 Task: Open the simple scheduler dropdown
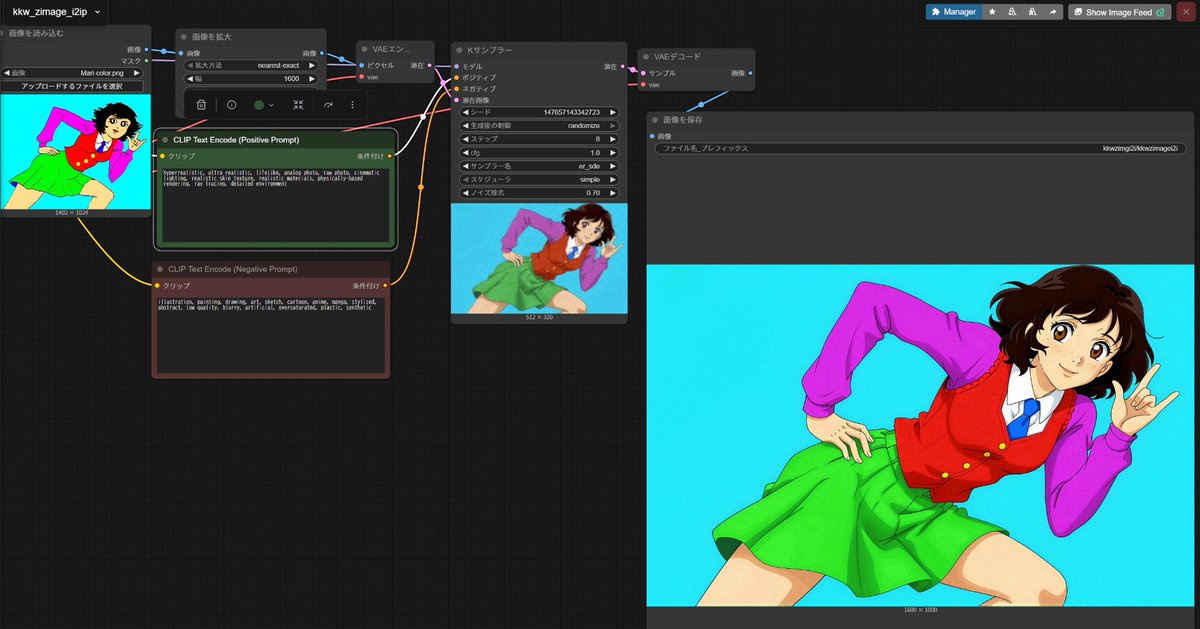coord(539,179)
